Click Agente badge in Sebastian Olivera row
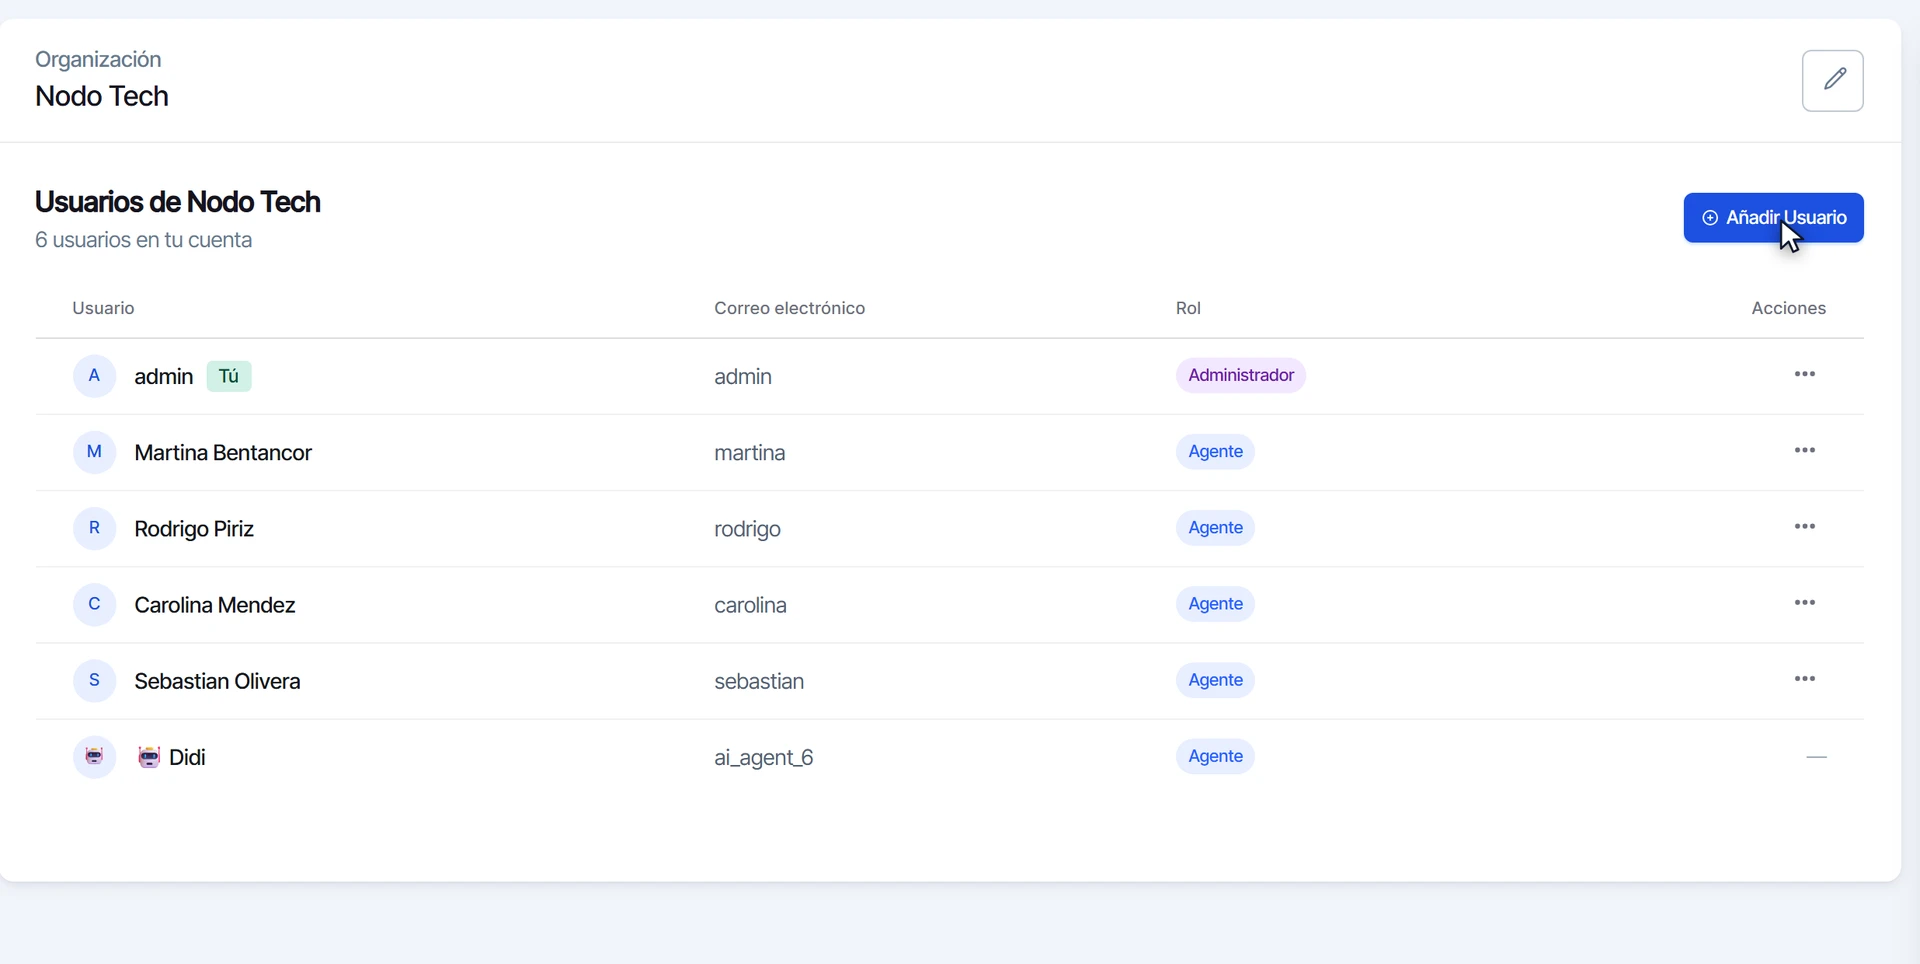The height and width of the screenshot is (964, 1920). 1215,680
